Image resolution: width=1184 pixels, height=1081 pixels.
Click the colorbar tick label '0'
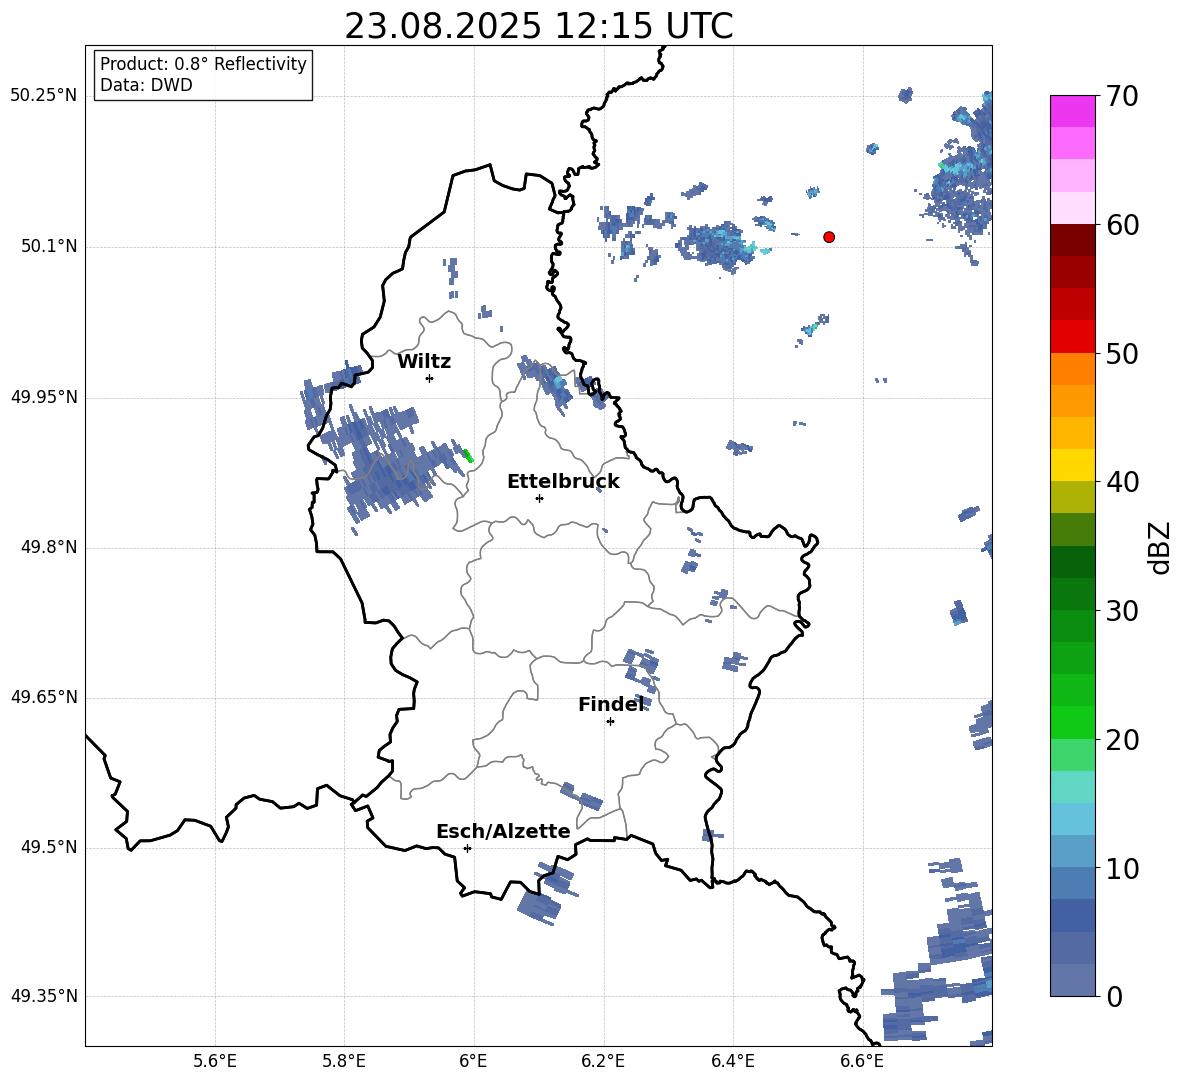coord(1115,996)
